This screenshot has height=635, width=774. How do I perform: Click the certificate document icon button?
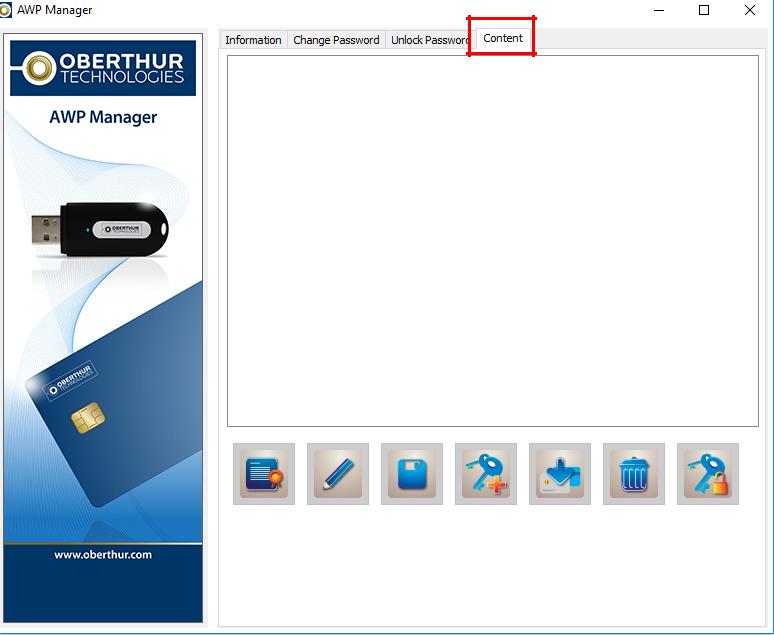coord(264,474)
